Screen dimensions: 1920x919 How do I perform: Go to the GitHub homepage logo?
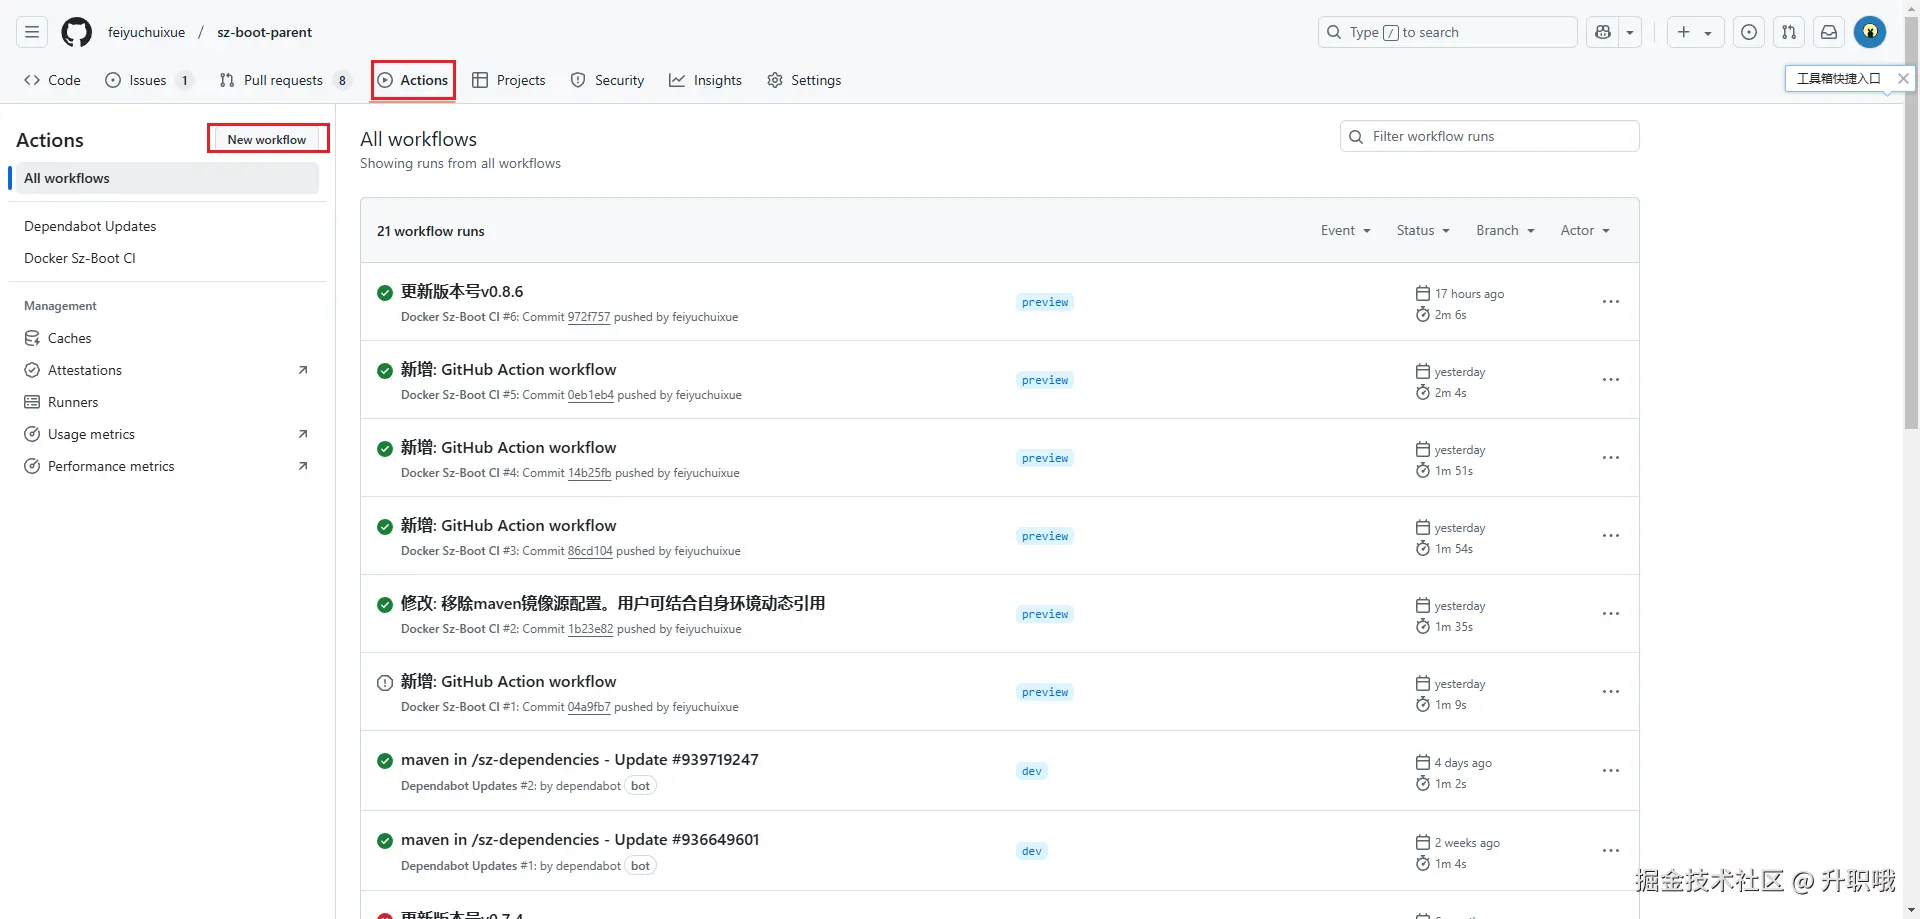pyautogui.click(x=77, y=32)
